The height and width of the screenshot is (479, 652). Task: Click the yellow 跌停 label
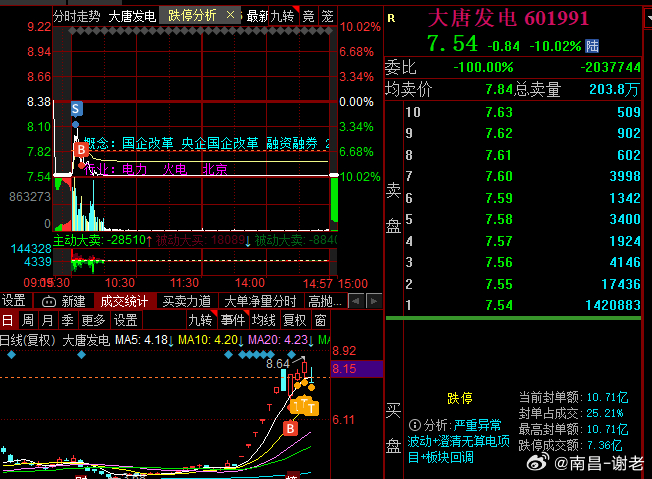click(459, 398)
